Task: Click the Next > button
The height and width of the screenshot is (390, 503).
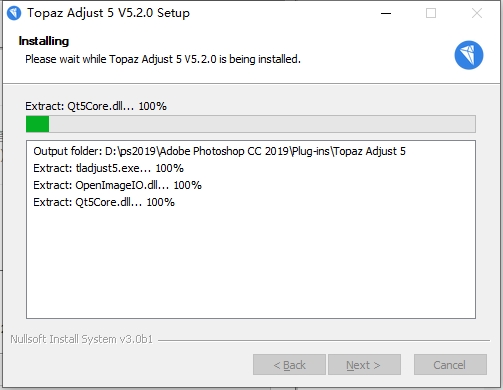Action: (364, 365)
